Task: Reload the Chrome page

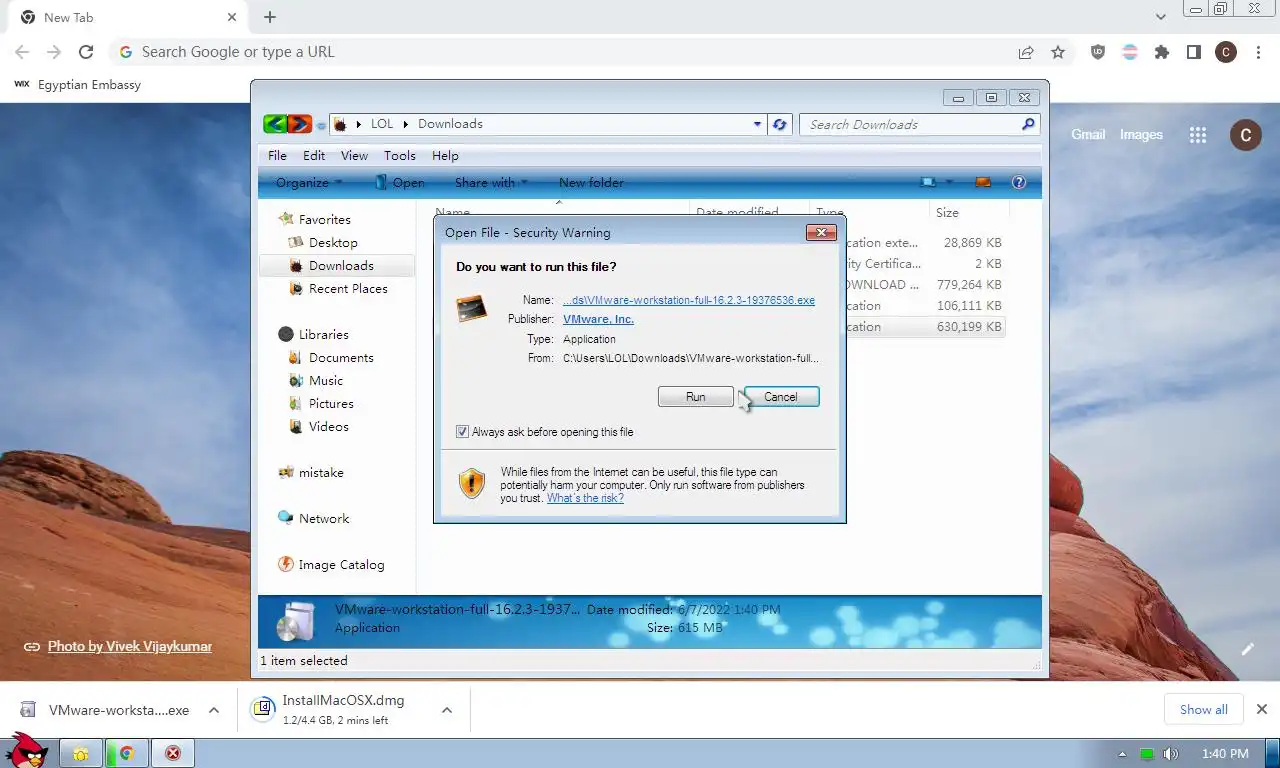Action: (86, 52)
